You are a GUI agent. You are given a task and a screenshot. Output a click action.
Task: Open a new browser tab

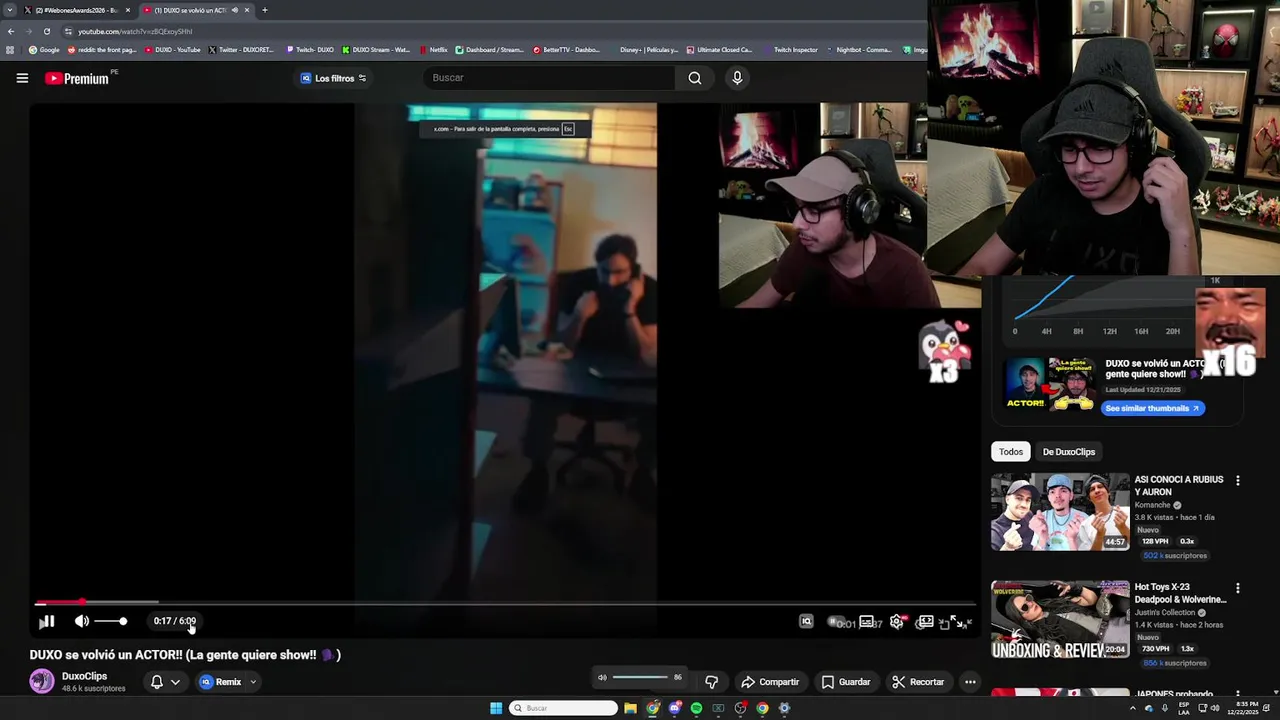tap(264, 10)
